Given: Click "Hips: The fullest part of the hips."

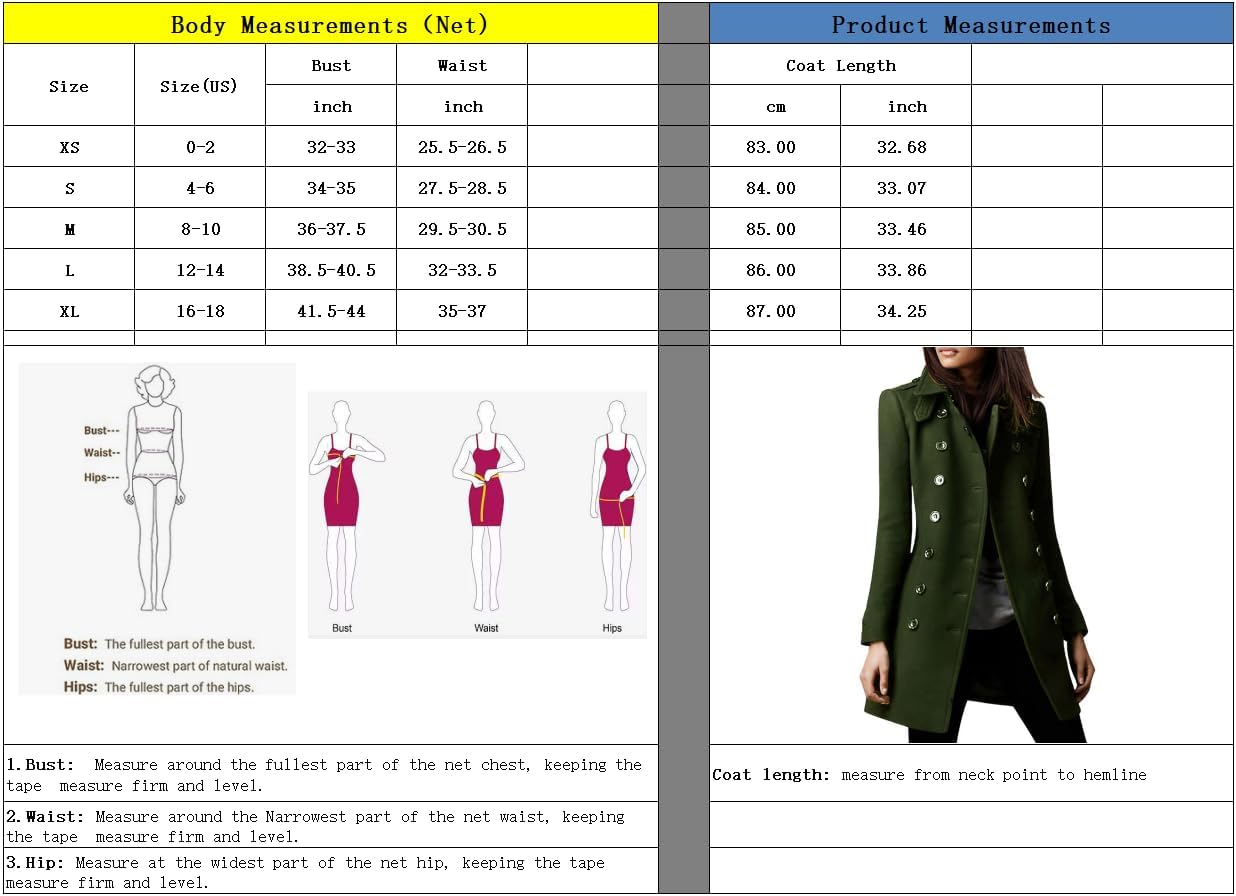Looking at the screenshot, I should (x=158, y=687).
